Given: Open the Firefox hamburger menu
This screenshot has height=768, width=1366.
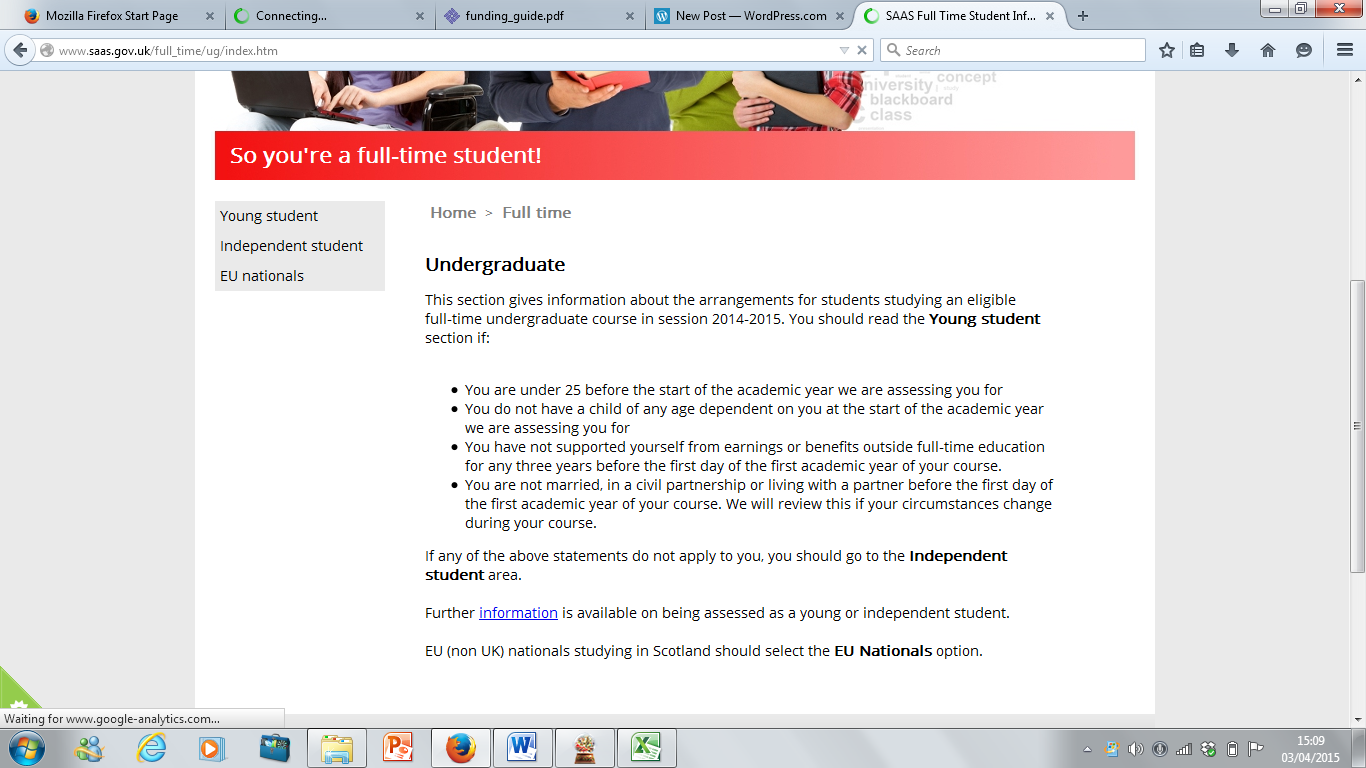Looking at the screenshot, I should point(1344,50).
